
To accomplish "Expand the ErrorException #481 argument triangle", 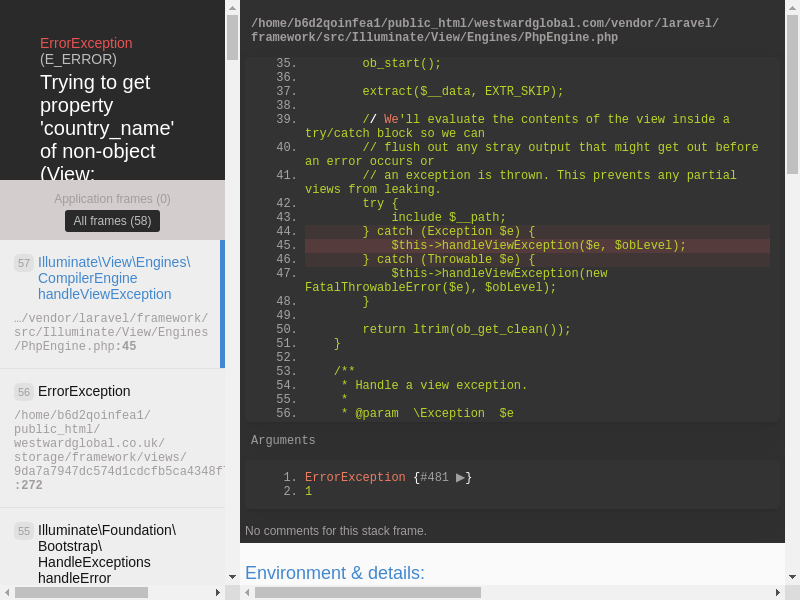I will pos(460,478).
